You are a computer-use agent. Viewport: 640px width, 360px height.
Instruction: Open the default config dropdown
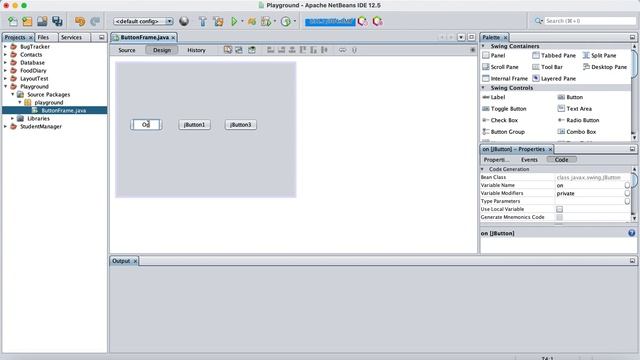pos(143,21)
